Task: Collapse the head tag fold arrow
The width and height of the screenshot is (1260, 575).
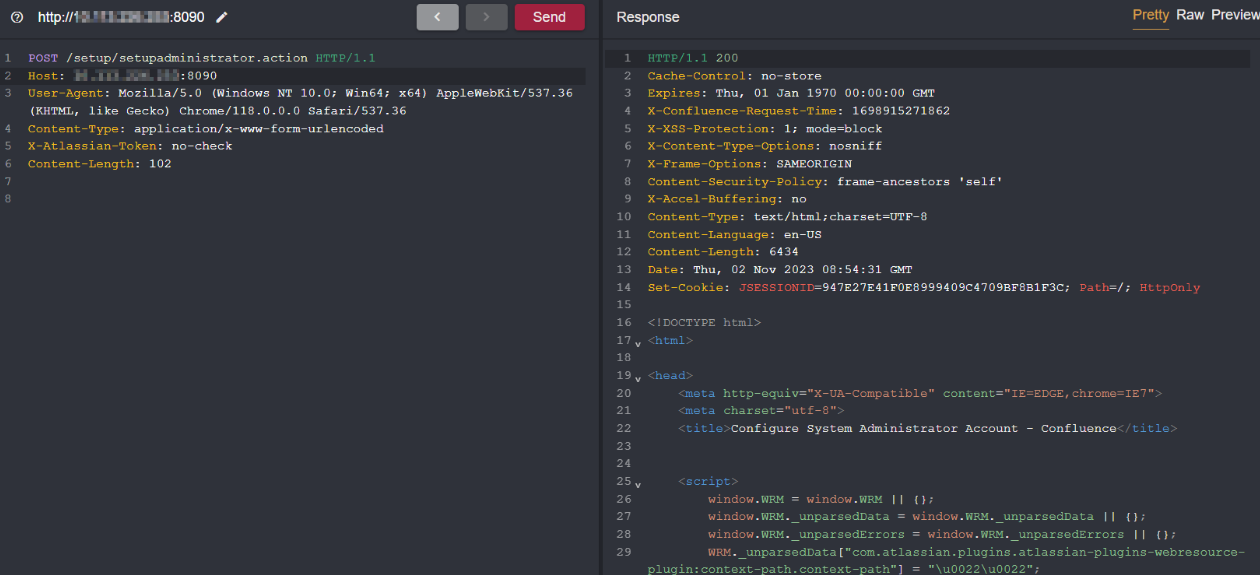Action: point(638,378)
